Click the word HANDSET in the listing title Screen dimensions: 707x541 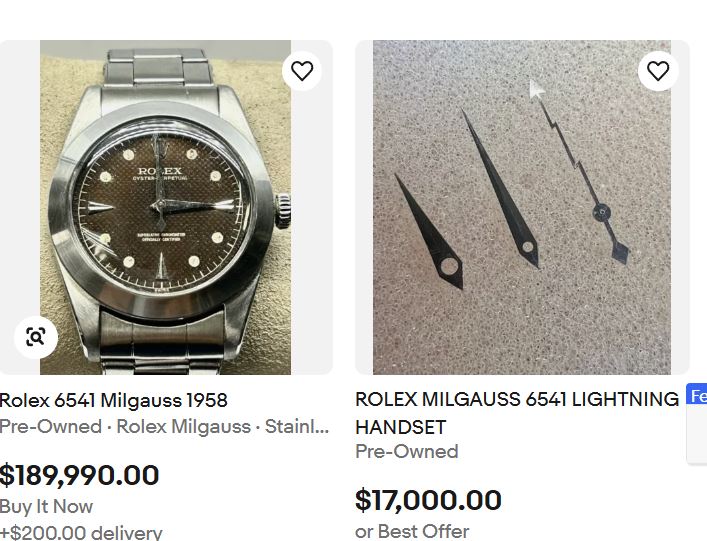401,427
